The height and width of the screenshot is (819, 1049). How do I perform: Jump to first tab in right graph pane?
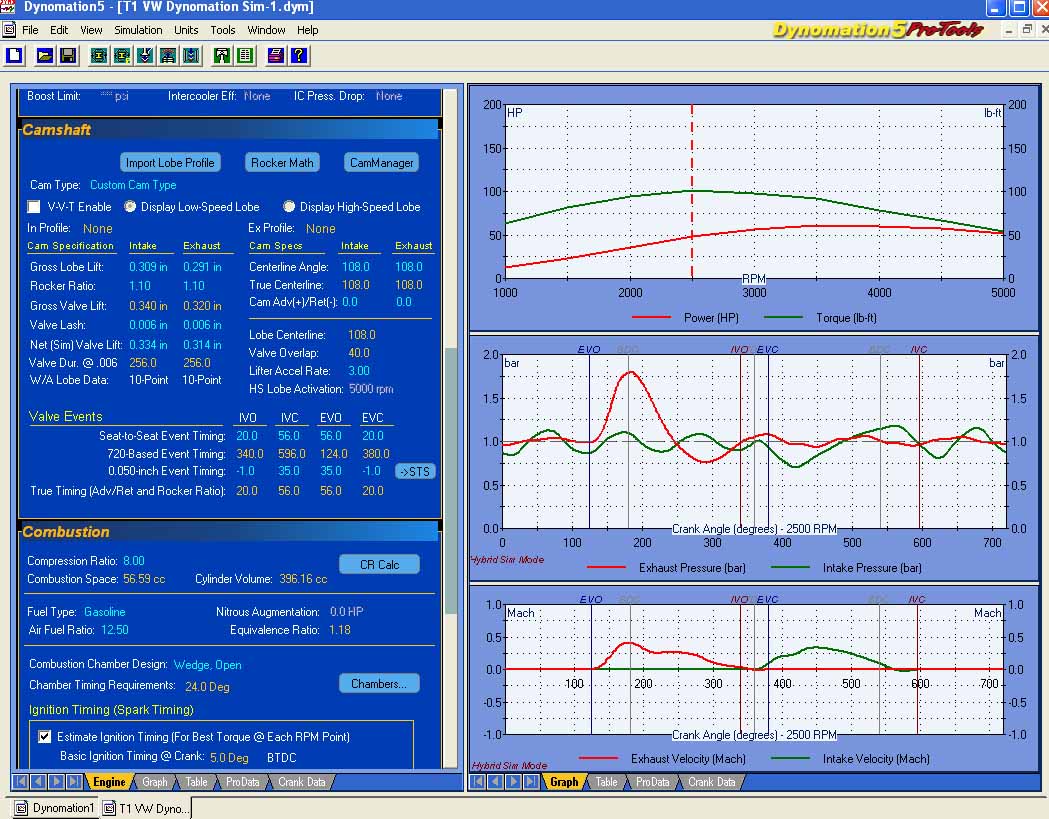click(x=478, y=781)
